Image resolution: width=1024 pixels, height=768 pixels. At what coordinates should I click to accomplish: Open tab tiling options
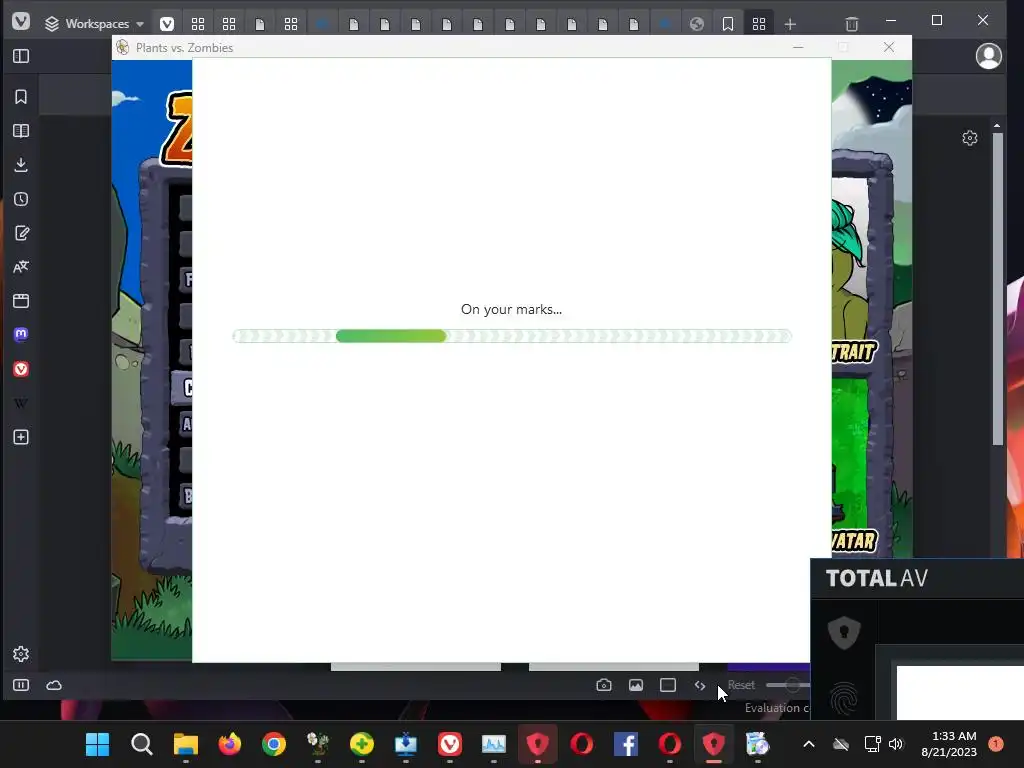click(668, 685)
